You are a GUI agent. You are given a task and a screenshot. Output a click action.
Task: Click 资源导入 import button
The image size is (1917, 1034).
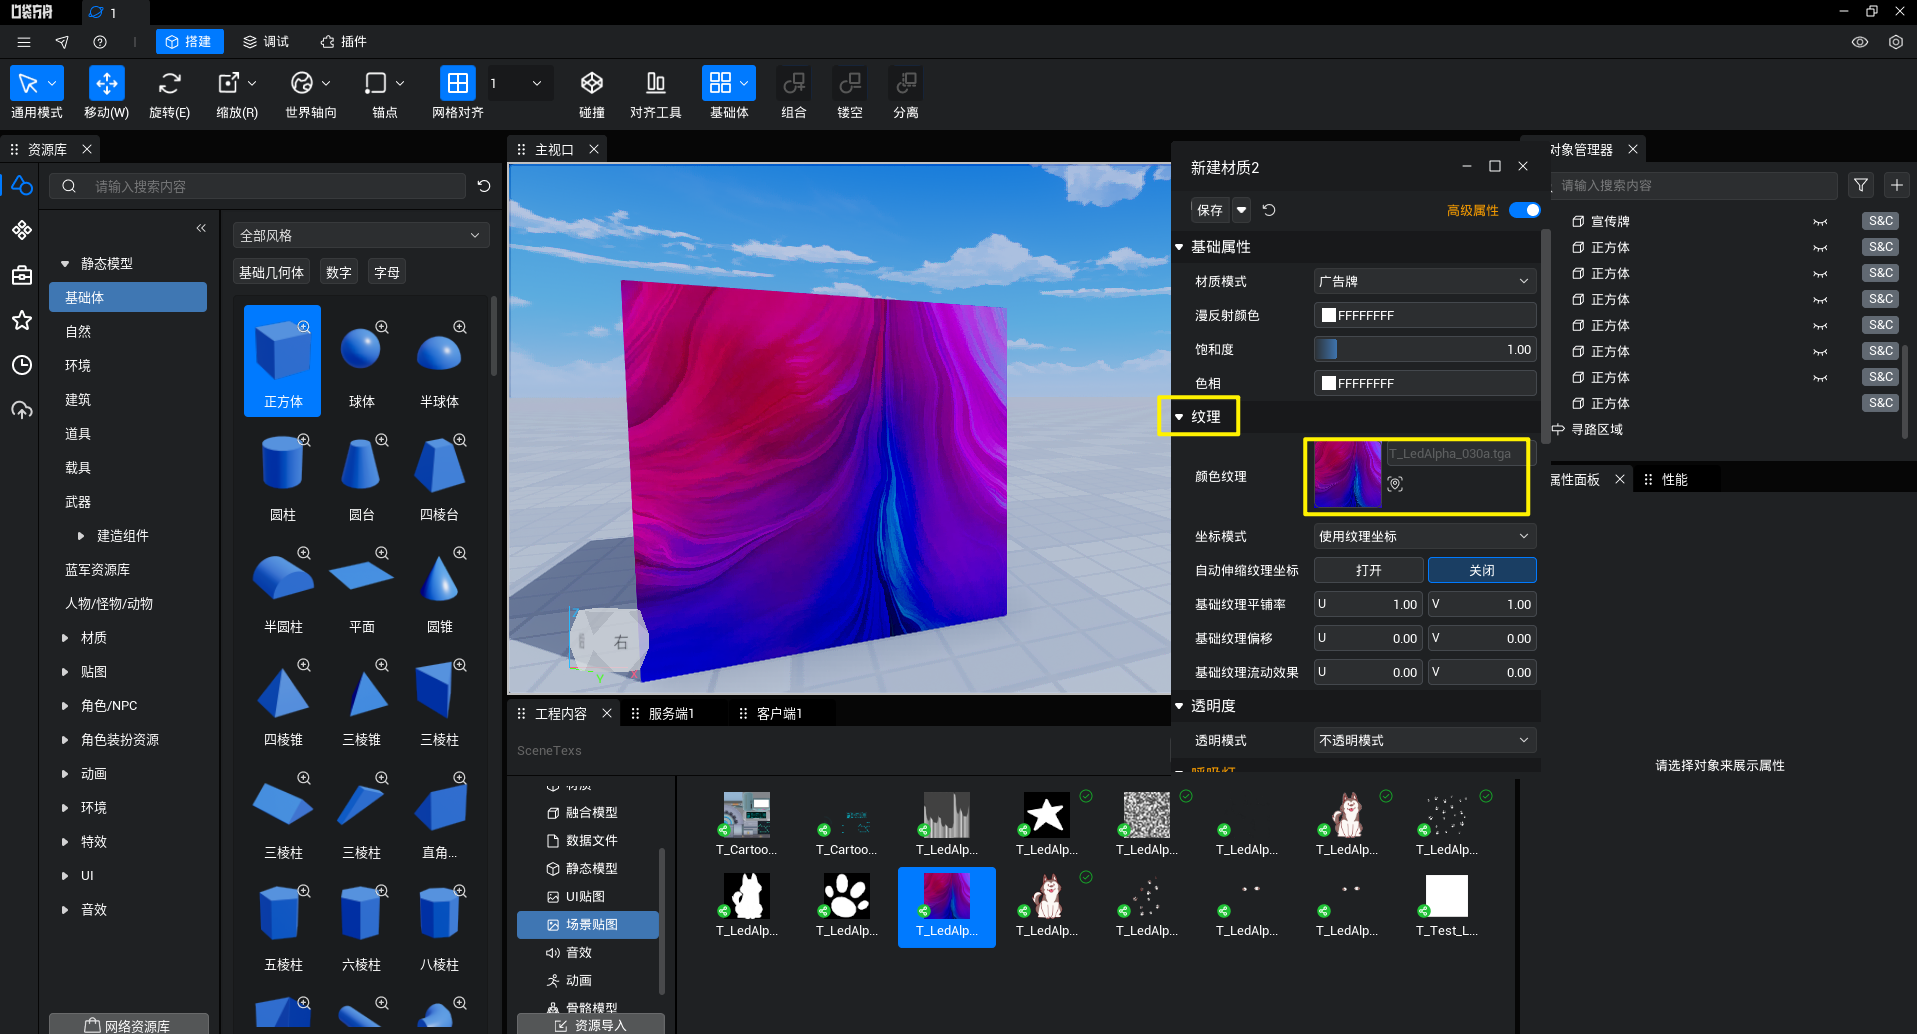click(591, 1024)
